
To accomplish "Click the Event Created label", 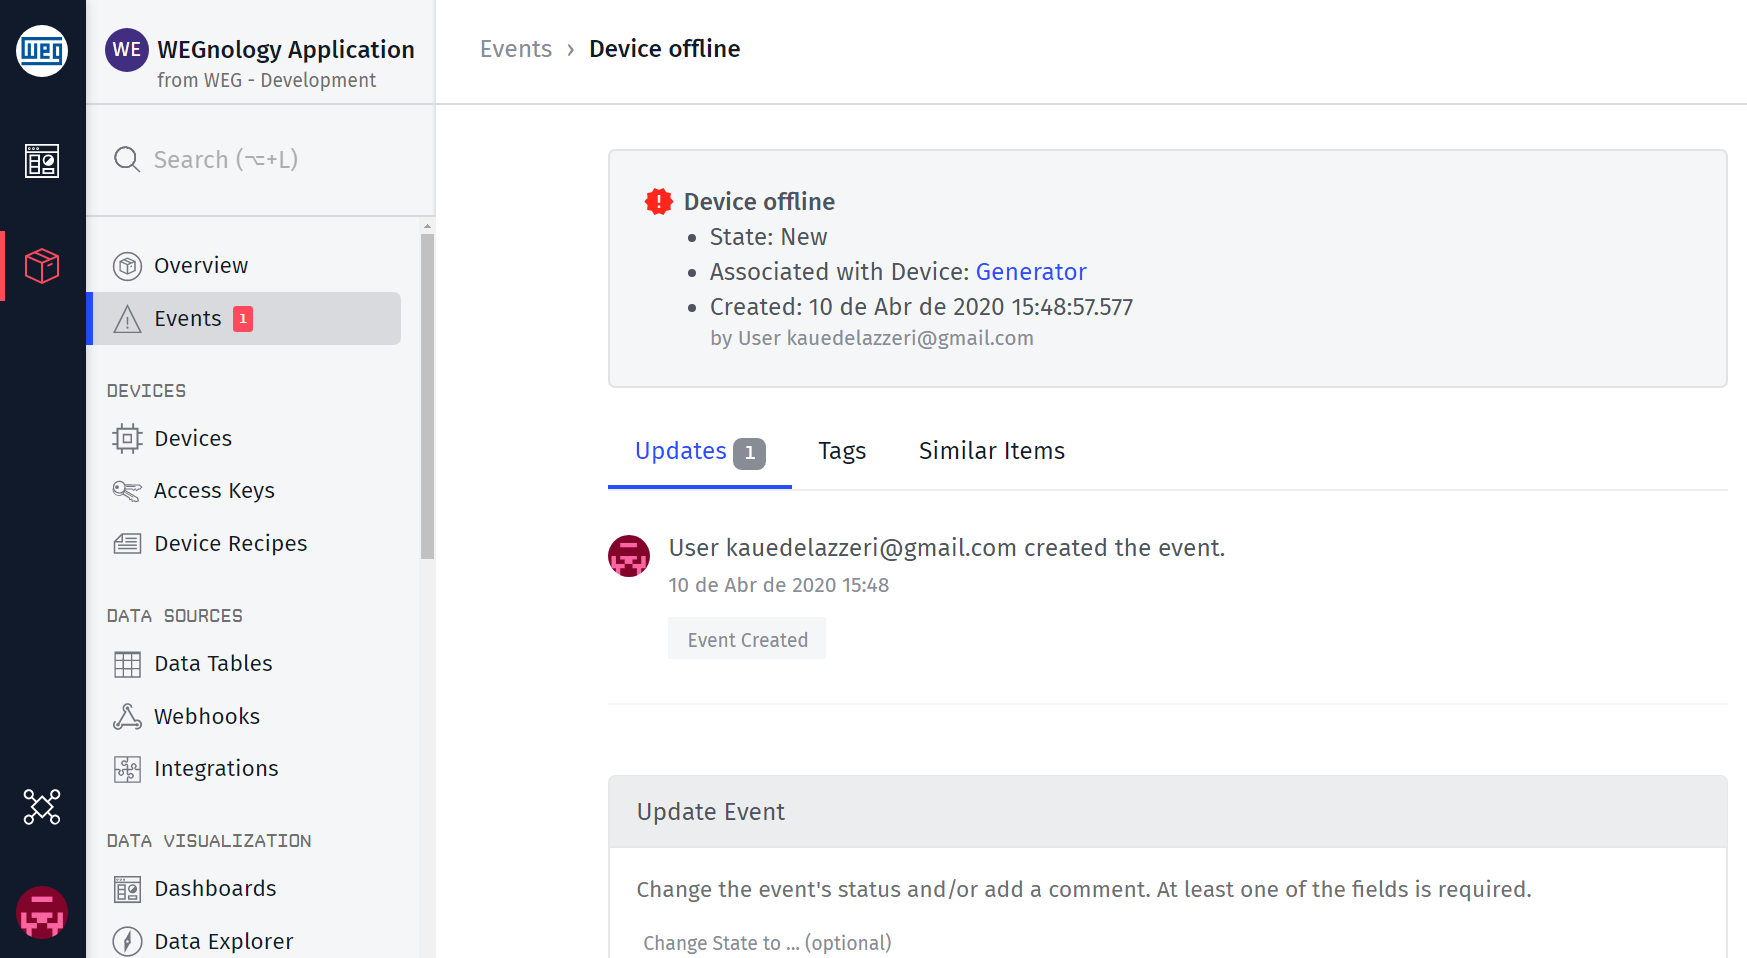I will tap(747, 640).
